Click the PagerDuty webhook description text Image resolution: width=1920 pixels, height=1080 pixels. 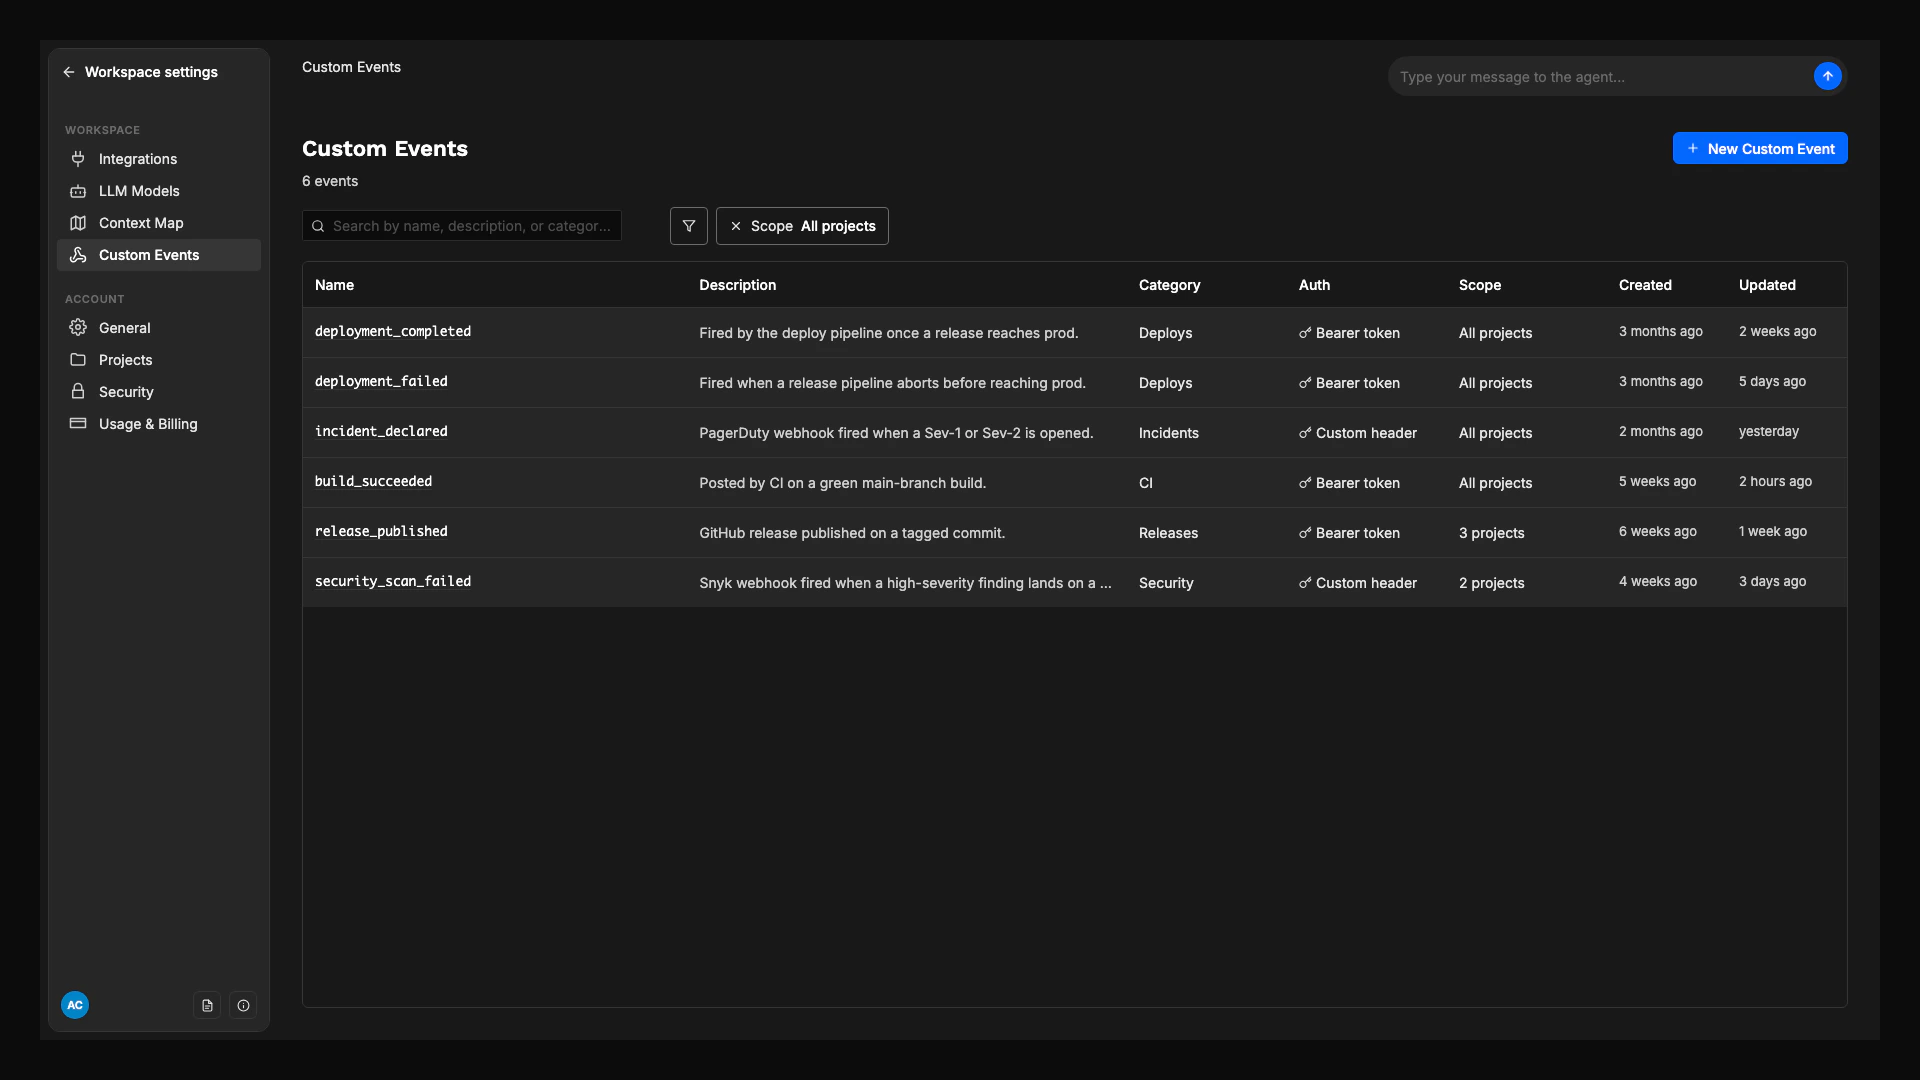click(x=896, y=433)
